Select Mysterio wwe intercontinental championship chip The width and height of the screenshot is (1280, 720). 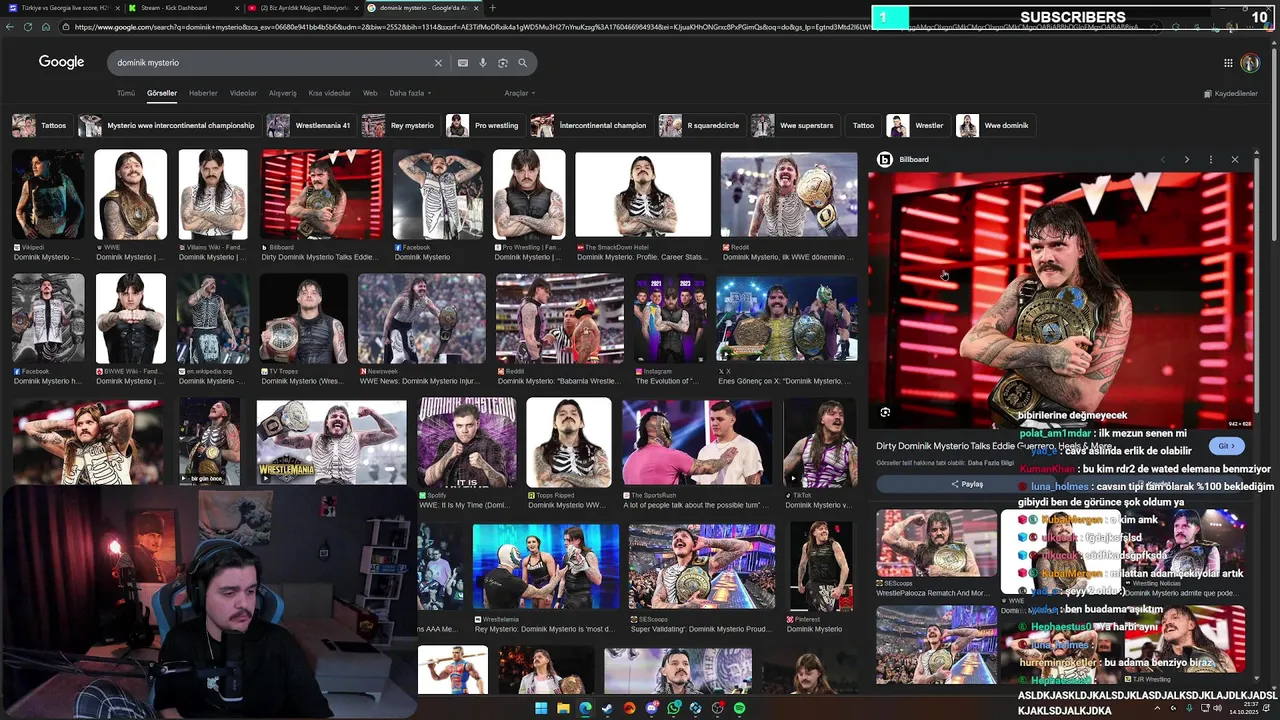[168, 125]
